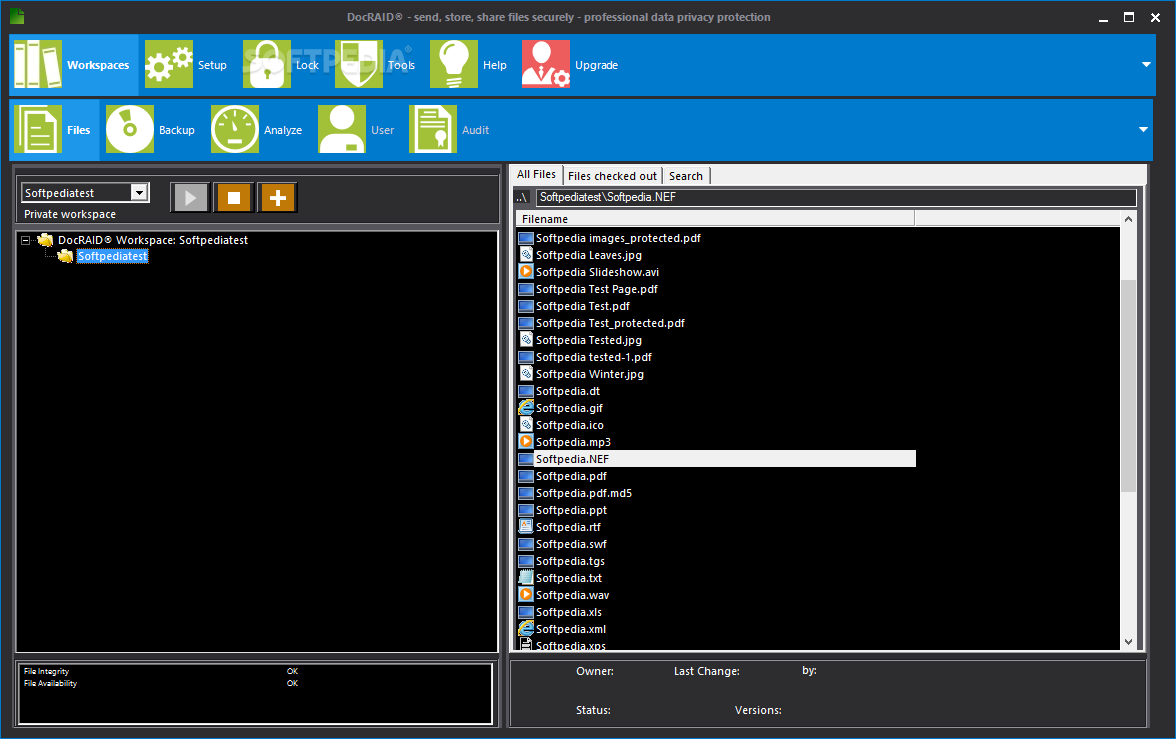Screen dimensions: 1176x739
Task: Select the Softpediatest folder in tree
Action: pyautogui.click(x=112, y=257)
